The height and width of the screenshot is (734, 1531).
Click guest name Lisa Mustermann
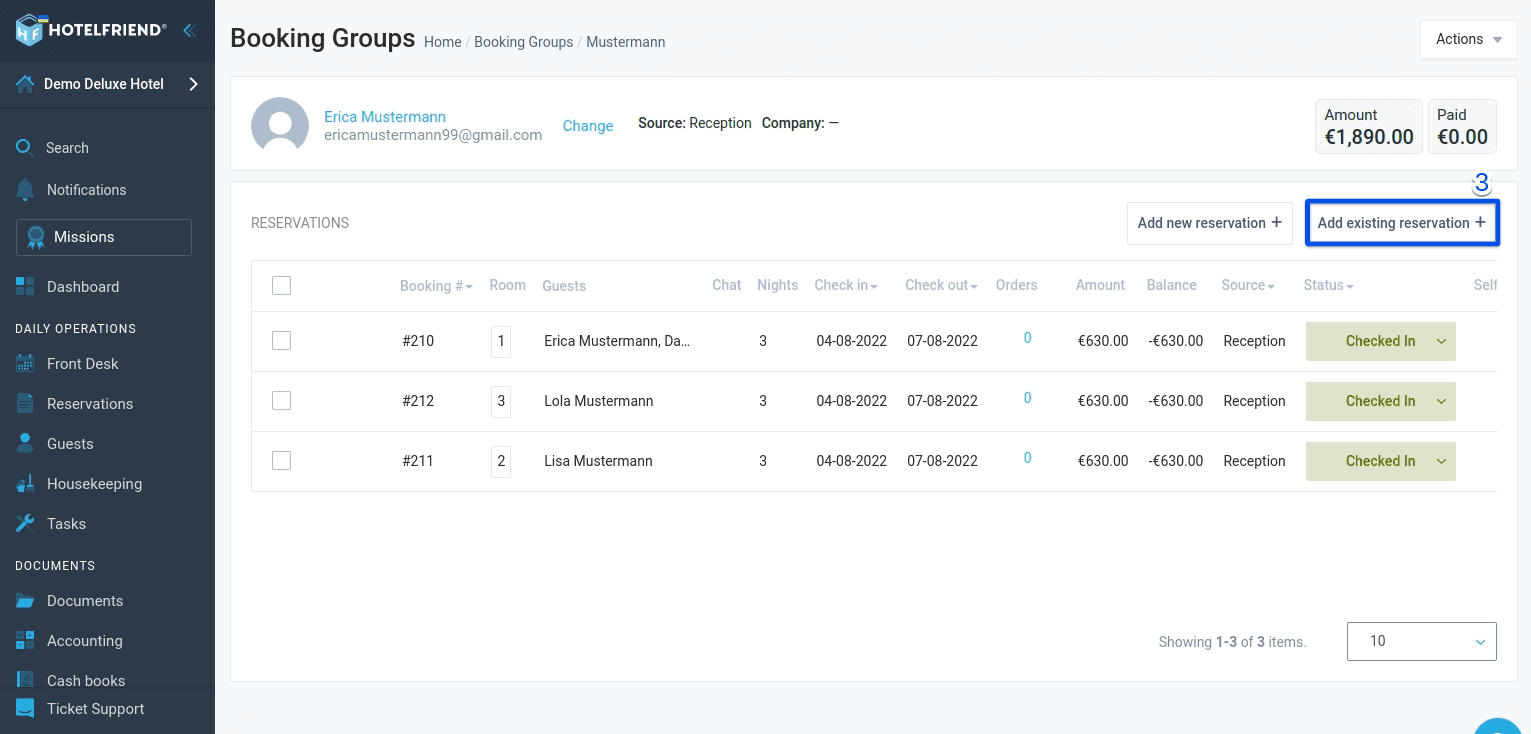coord(598,461)
